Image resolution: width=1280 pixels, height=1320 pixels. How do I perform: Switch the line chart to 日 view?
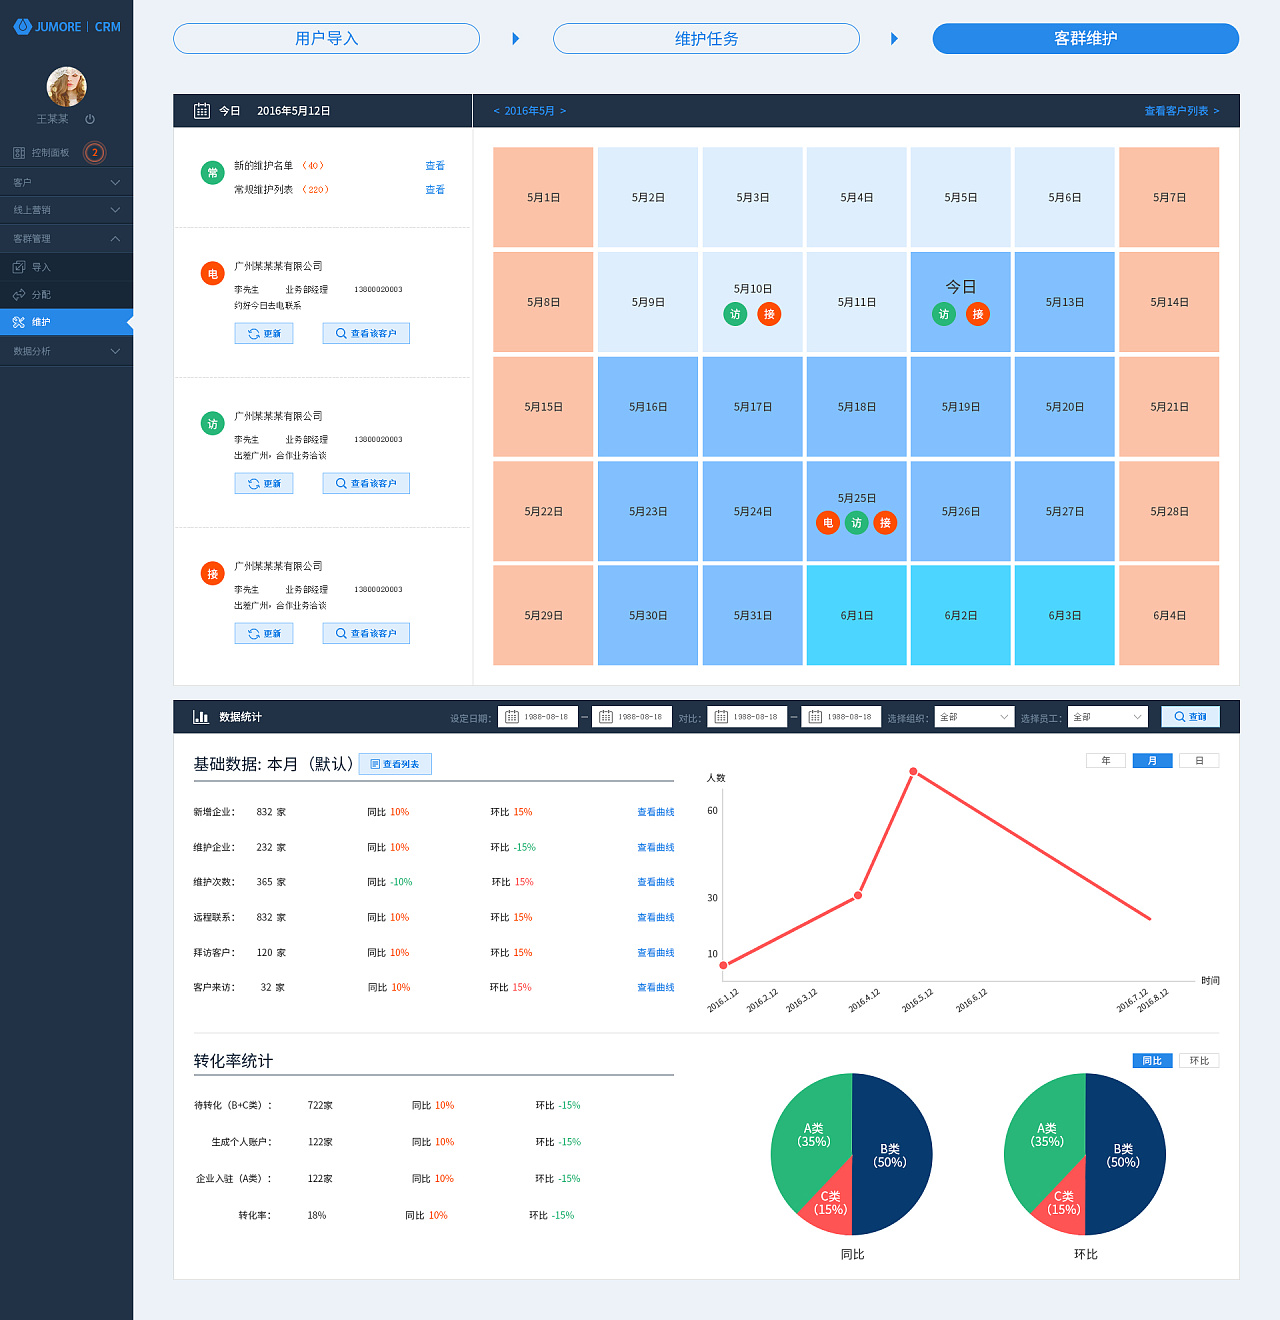coord(1199,761)
